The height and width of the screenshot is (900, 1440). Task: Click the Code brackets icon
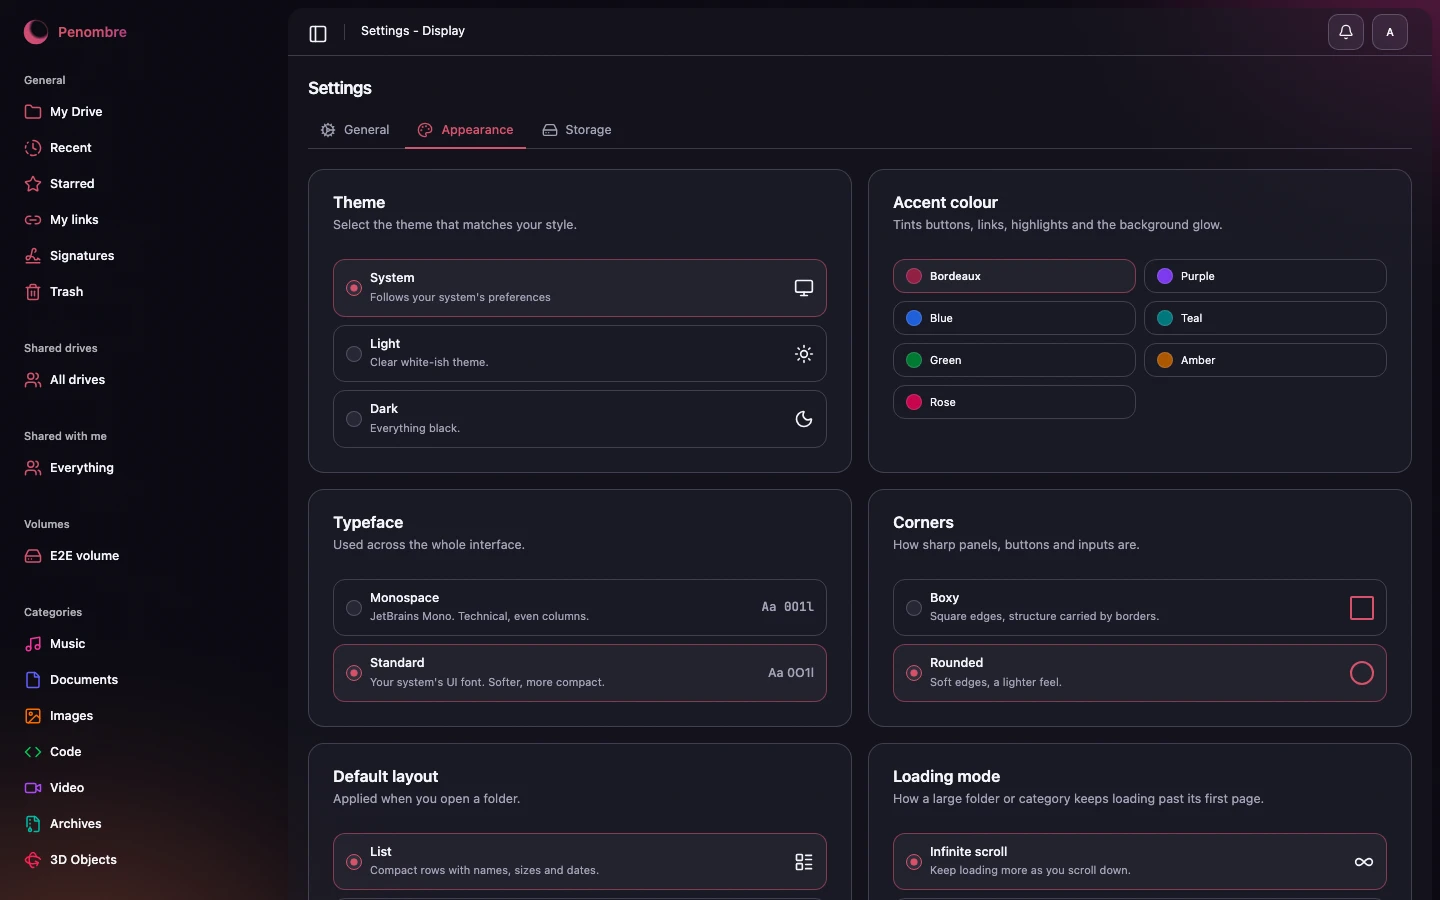[x=33, y=752]
